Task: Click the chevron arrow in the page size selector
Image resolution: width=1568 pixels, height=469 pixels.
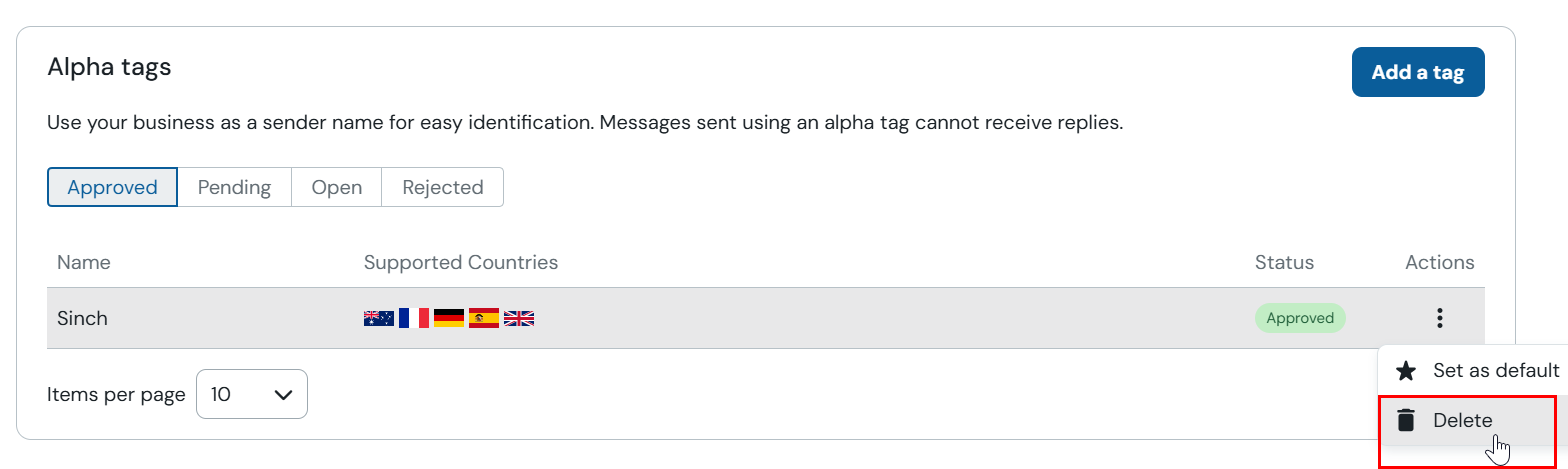Action: pyautogui.click(x=283, y=394)
